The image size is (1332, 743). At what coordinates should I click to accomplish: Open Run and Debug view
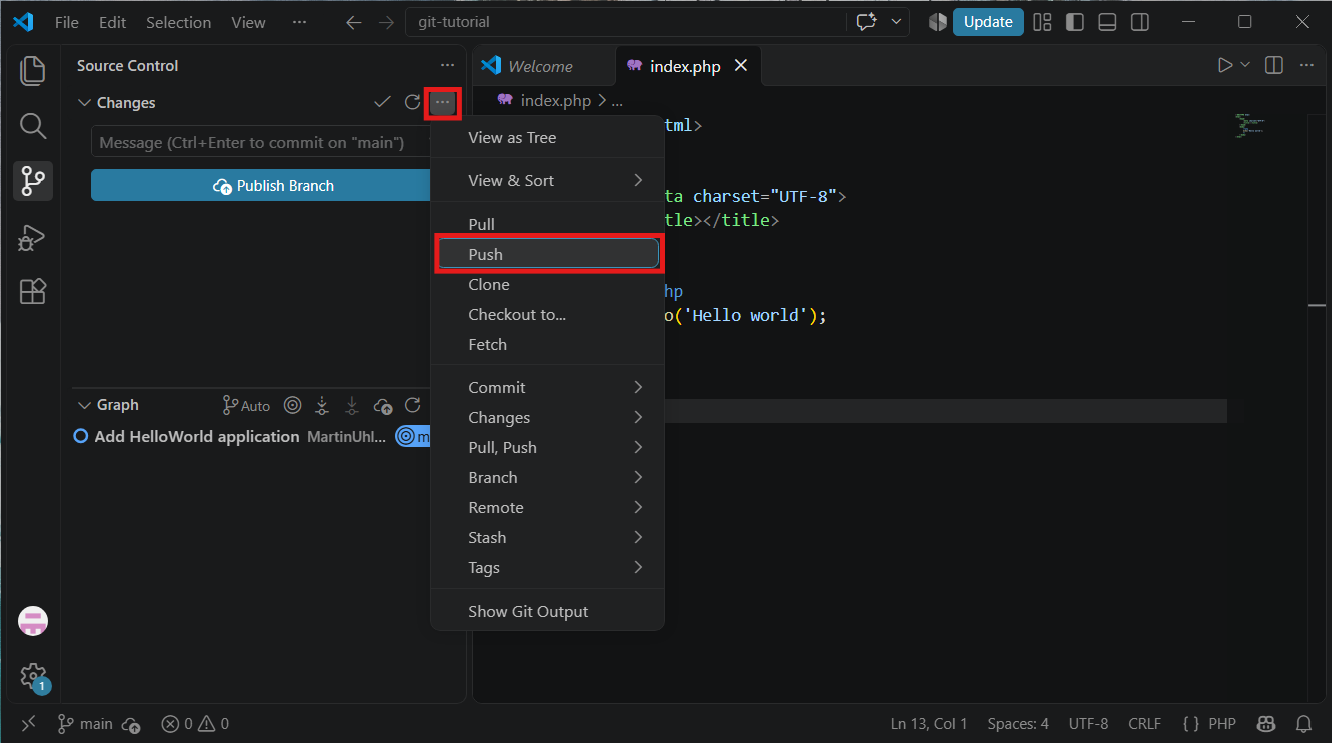tap(33, 237)
